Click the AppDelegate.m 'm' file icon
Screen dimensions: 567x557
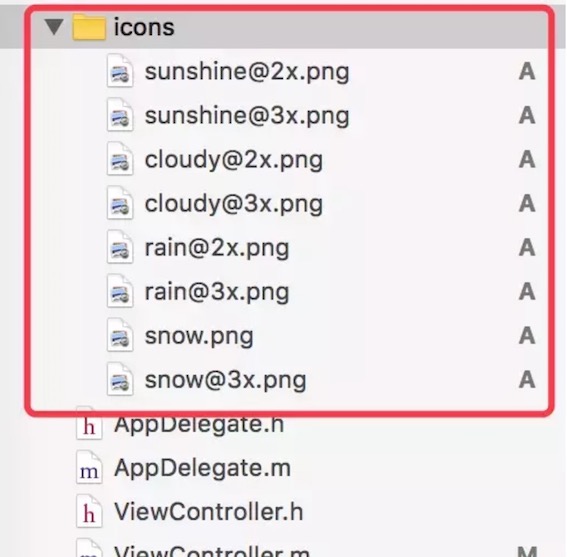coord(89,468)
